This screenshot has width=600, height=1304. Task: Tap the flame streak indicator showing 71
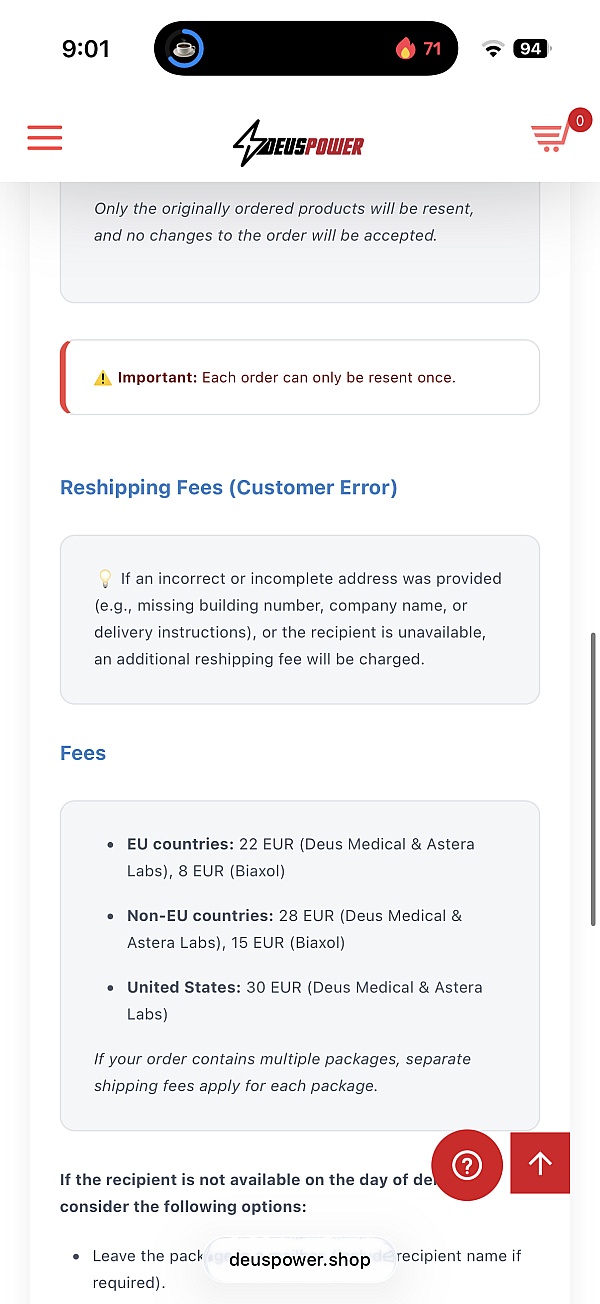(419, 48)
